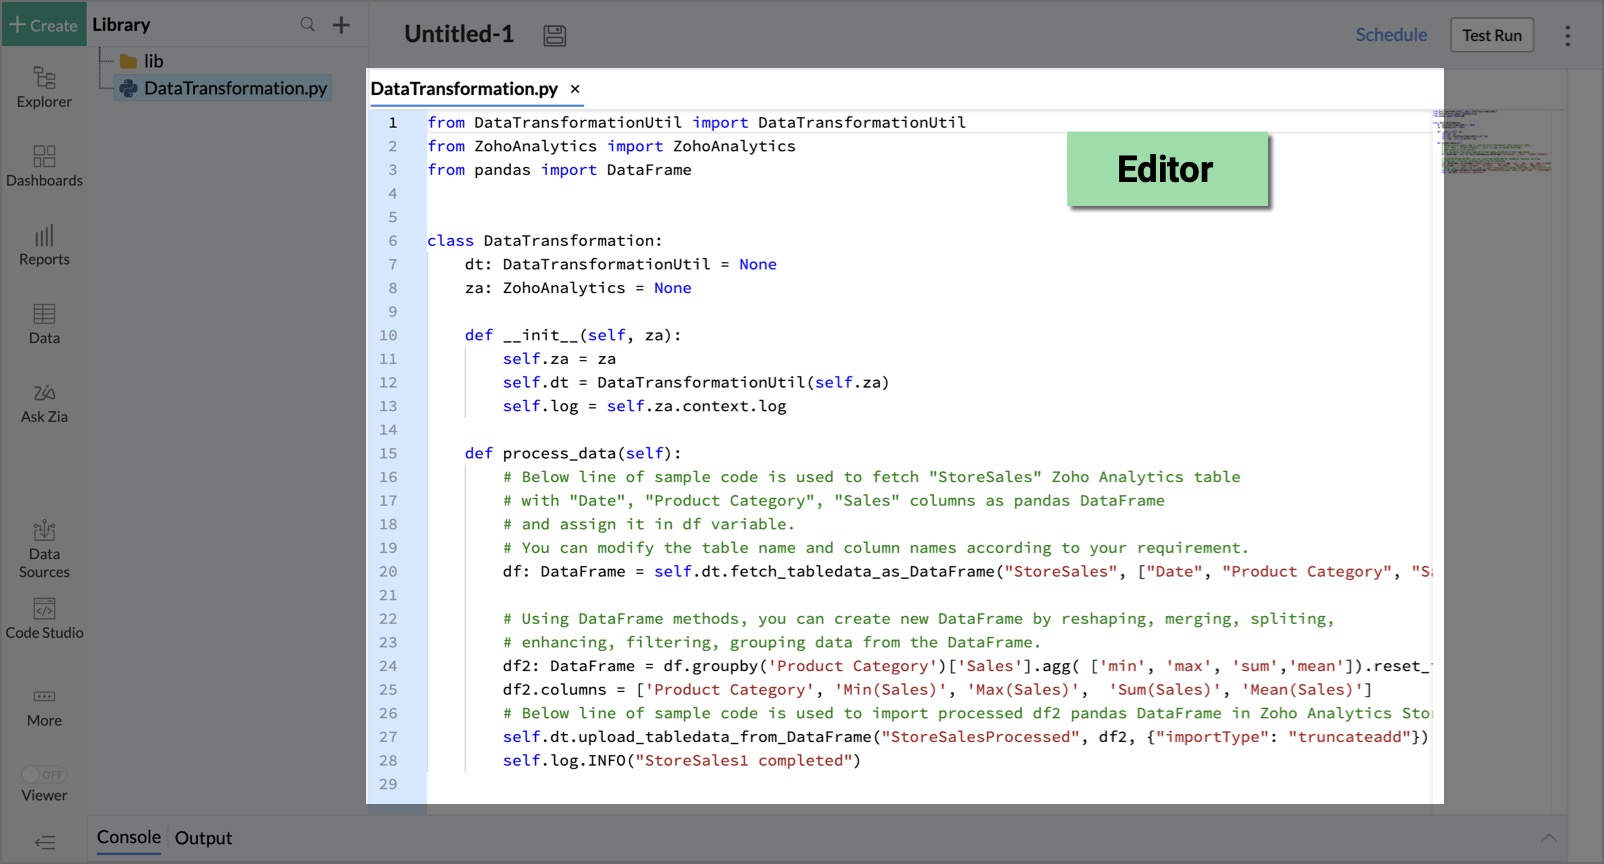The height and width of the screenshot is (864, 1604).
Task: Select DataTransformation.py in Library tree
Action: [x=235, y=88]
